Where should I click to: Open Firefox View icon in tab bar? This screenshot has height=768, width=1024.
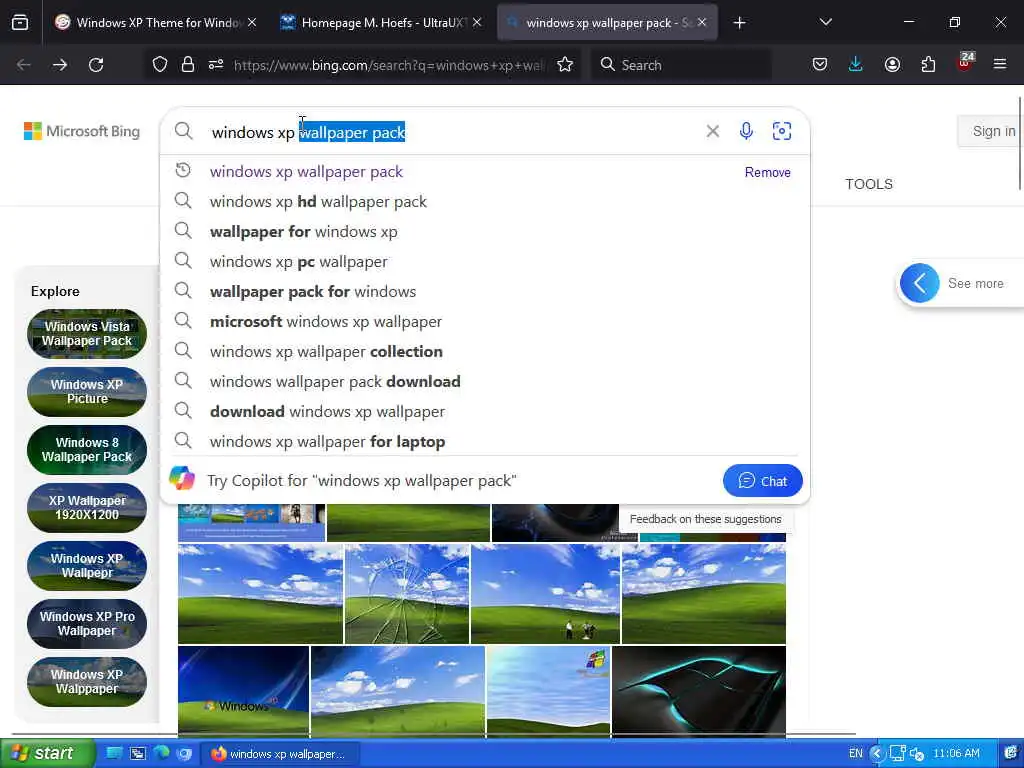click(x=20, y=22)
